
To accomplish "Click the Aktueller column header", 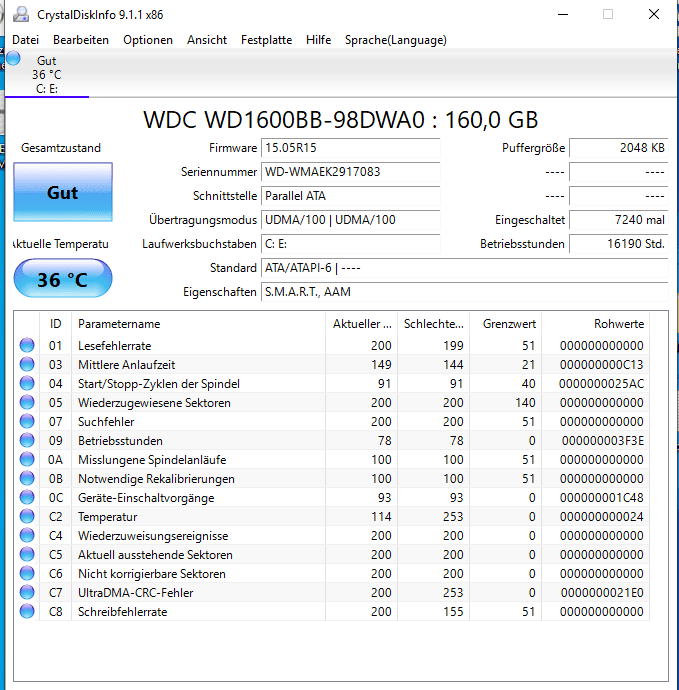I will point(362,324).
